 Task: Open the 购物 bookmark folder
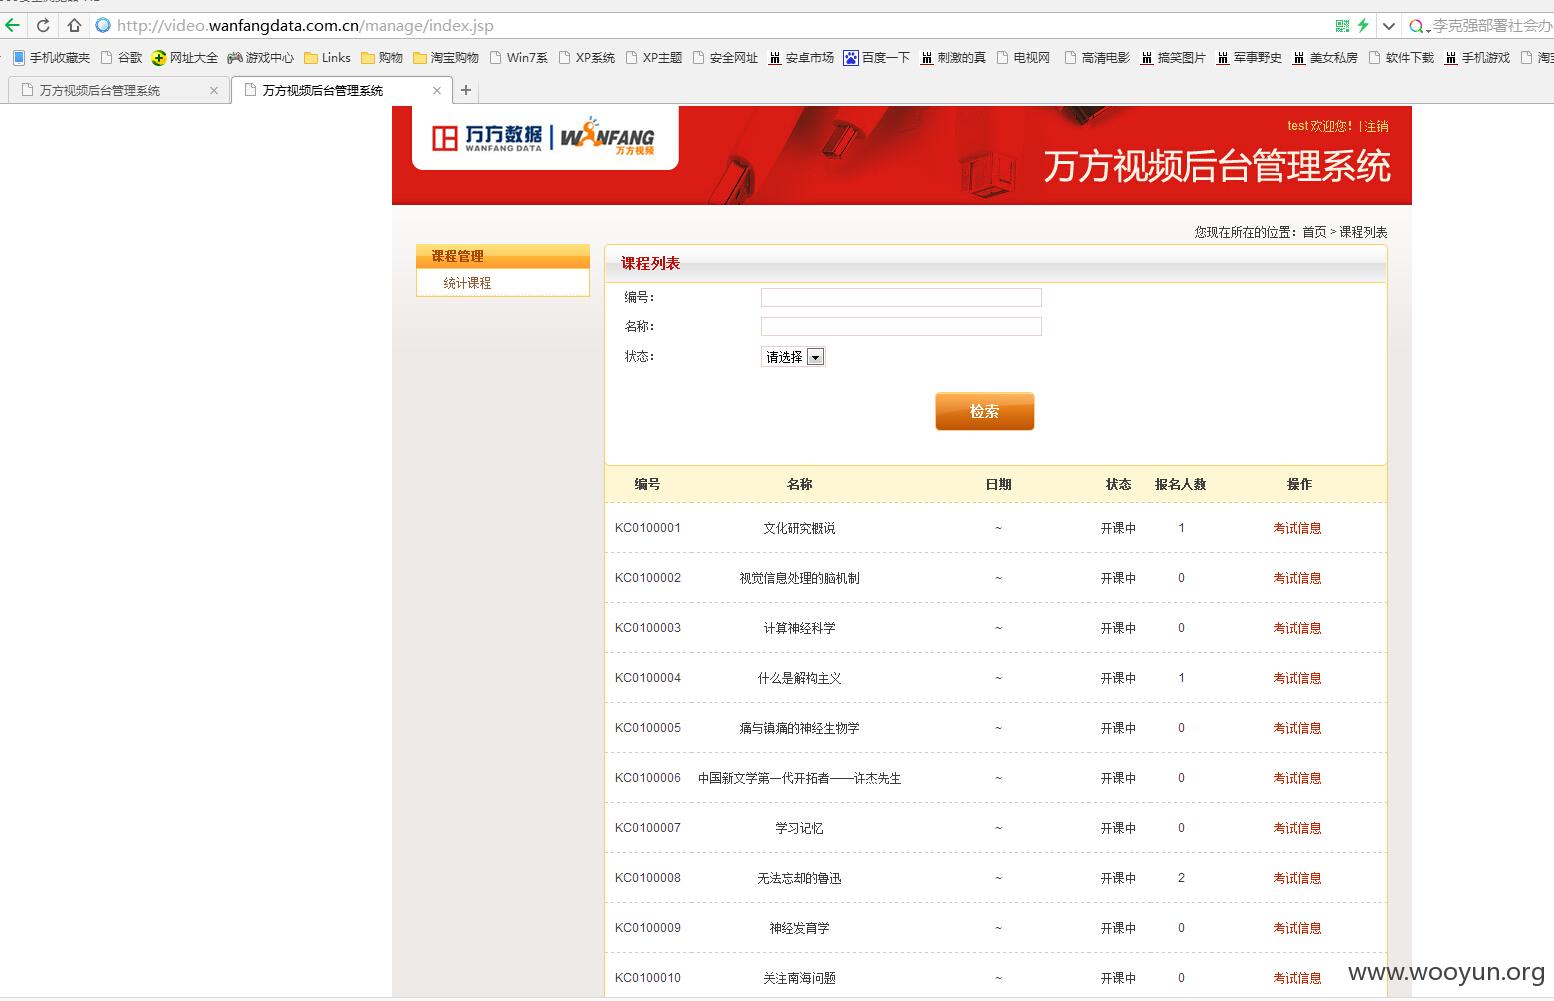click(382, 58)
